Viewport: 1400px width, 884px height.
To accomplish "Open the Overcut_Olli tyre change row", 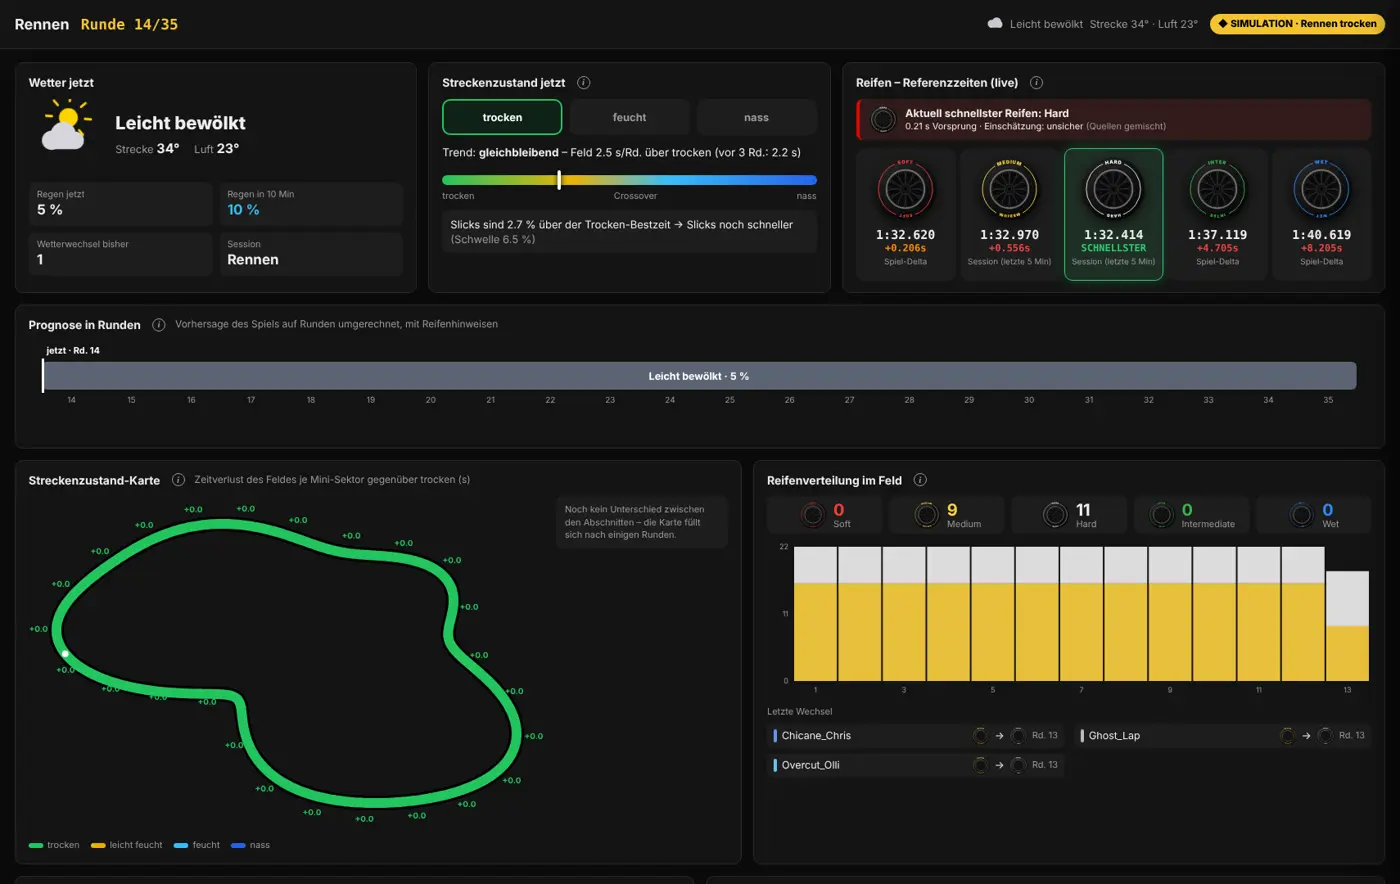I will pyautogui.click(x=915, y=765).
